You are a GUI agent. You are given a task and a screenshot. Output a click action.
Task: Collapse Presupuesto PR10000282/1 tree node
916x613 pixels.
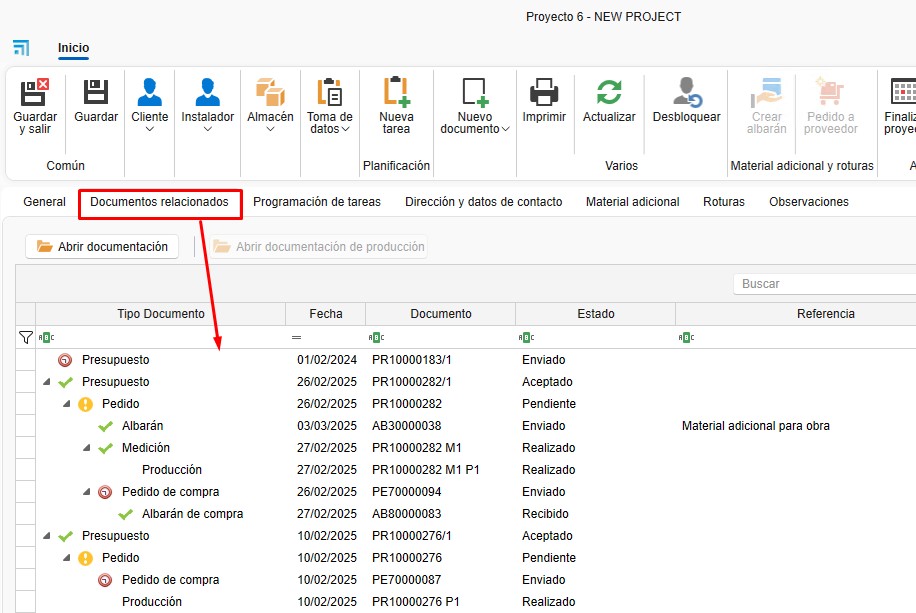point(47,382)
